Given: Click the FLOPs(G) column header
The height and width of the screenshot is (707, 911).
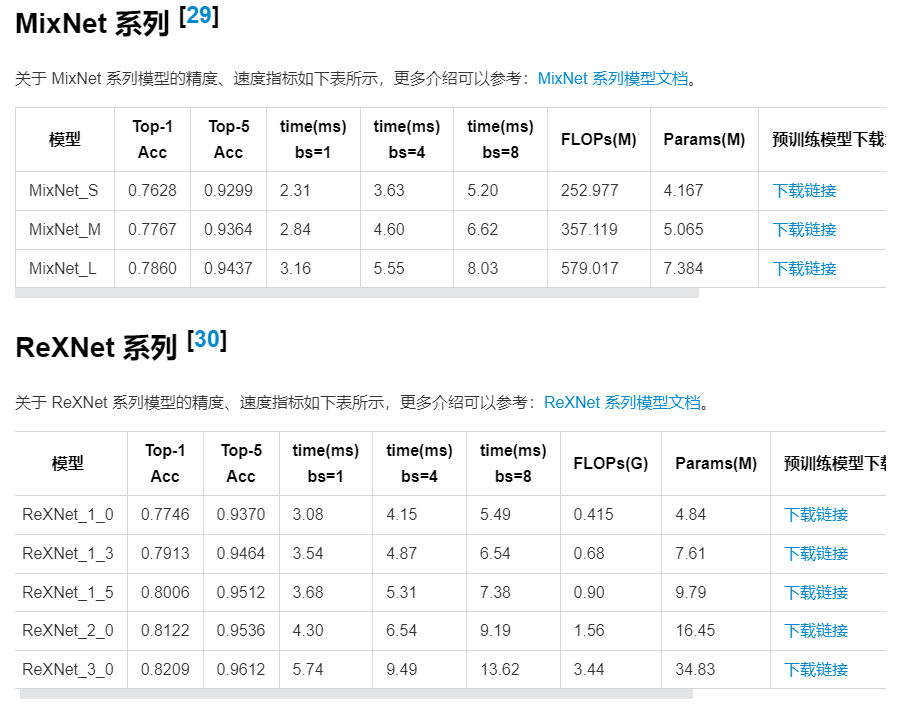Looking at the screenshot, I should [611, 464].
